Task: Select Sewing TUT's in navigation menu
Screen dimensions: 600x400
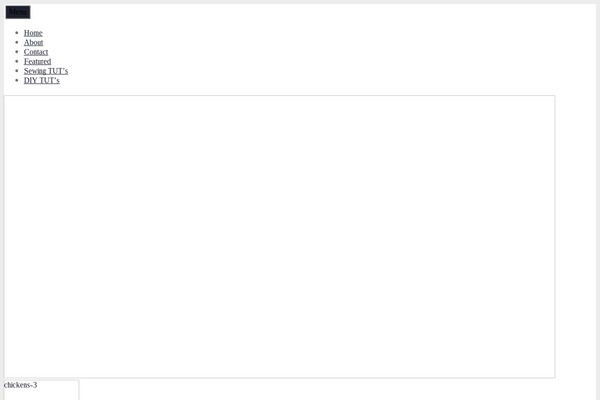Action: [46, 71]
